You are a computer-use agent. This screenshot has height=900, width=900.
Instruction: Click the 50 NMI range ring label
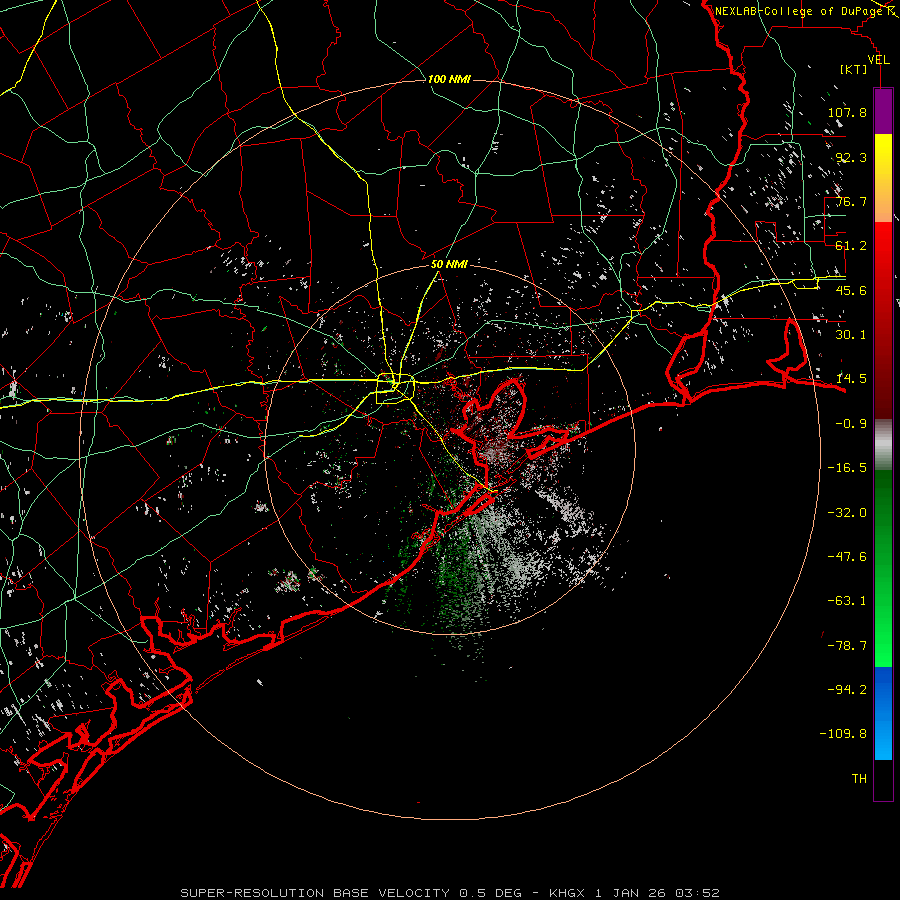(x=449, y=265)
